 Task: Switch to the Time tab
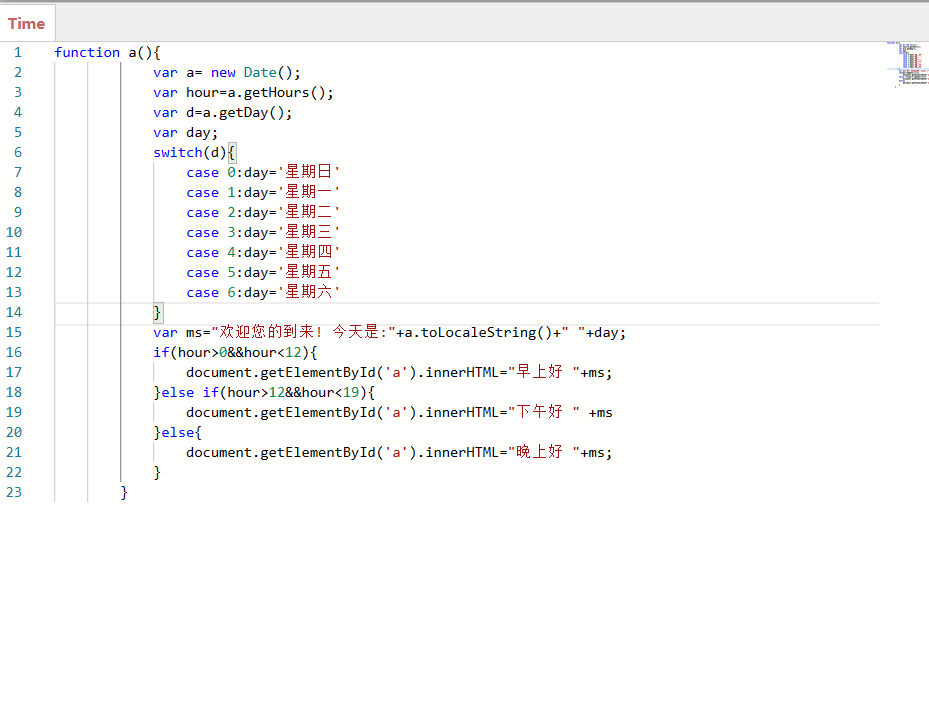pyautogui.click(x=27, y=23)
